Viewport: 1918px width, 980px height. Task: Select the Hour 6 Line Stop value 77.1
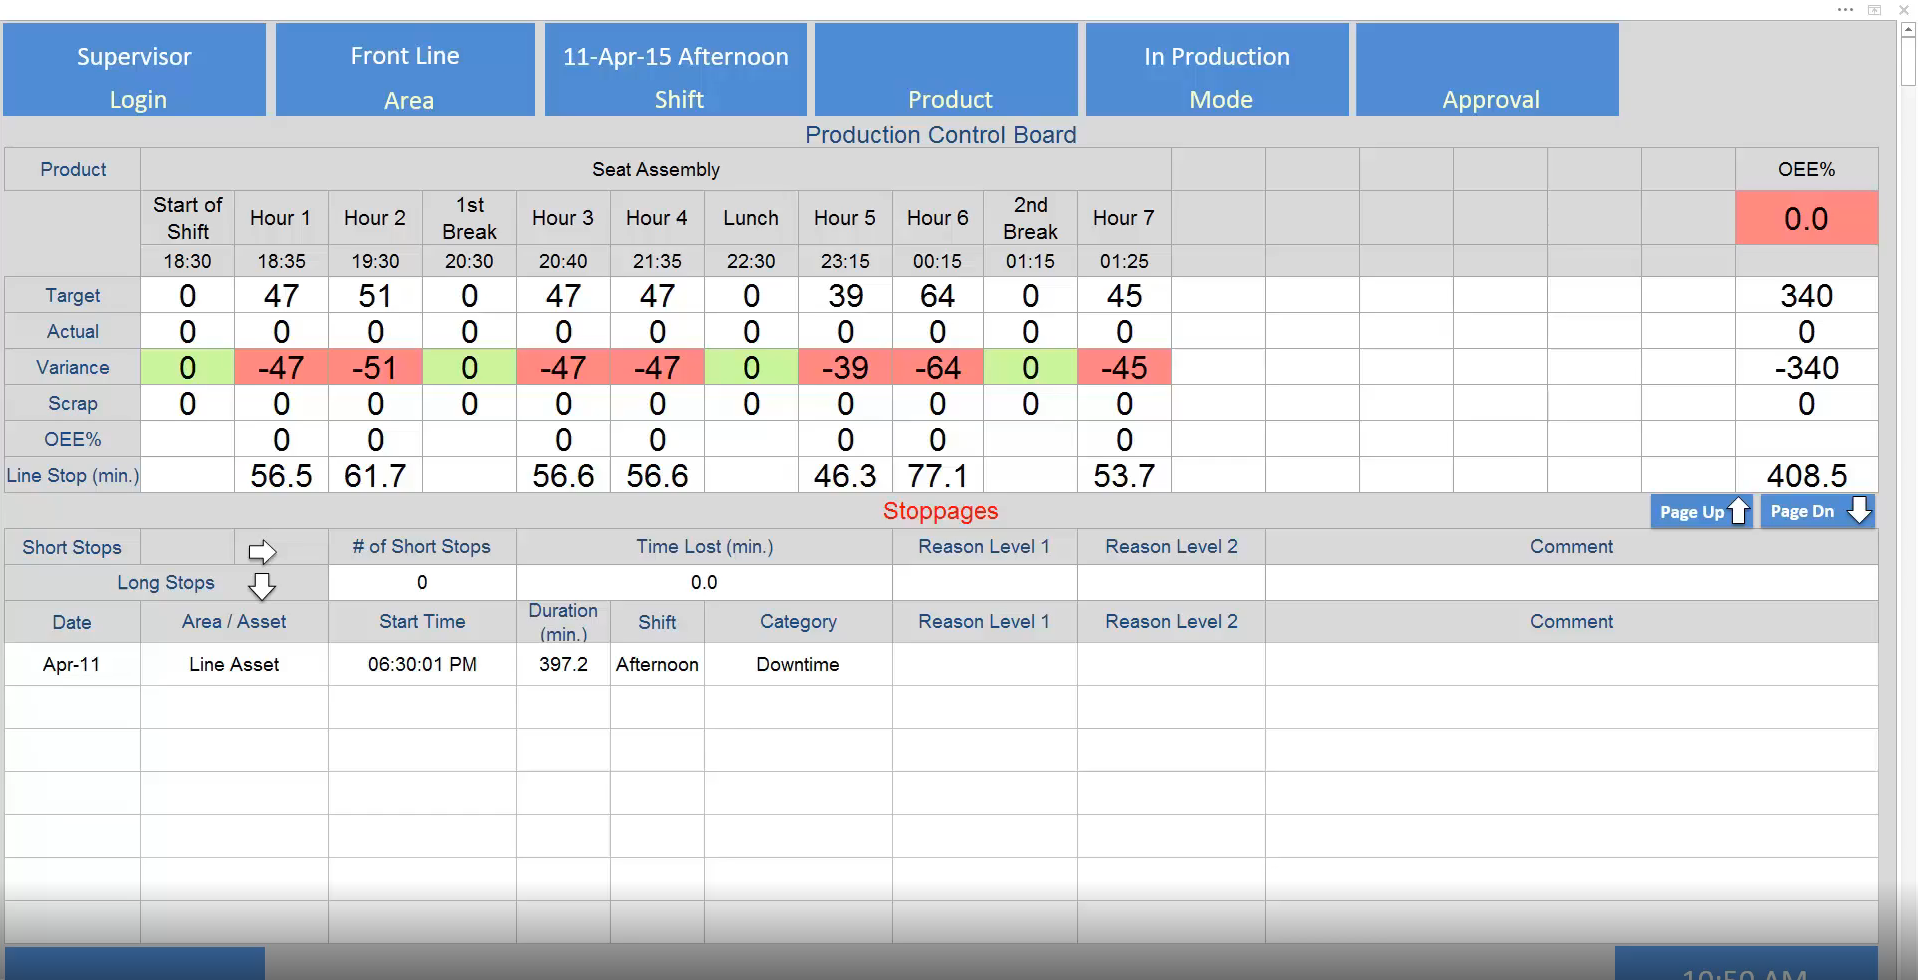[x=937, y=475]
